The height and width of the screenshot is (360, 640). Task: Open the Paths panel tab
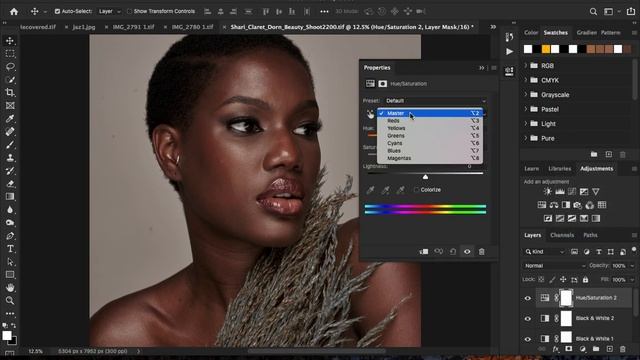590,235
